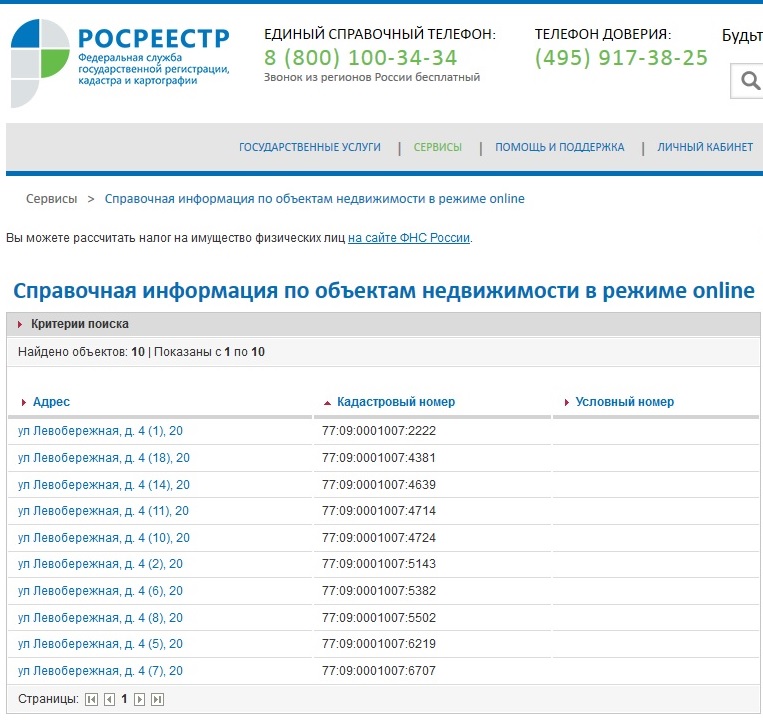
Task: Go to next results page
Action: (140, 700)
